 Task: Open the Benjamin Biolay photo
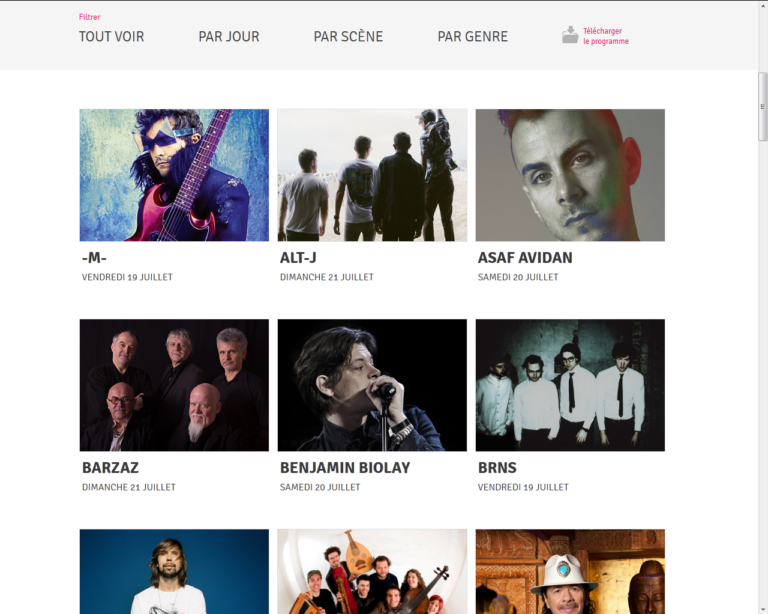pyautogui.click(x=372, y=385)
